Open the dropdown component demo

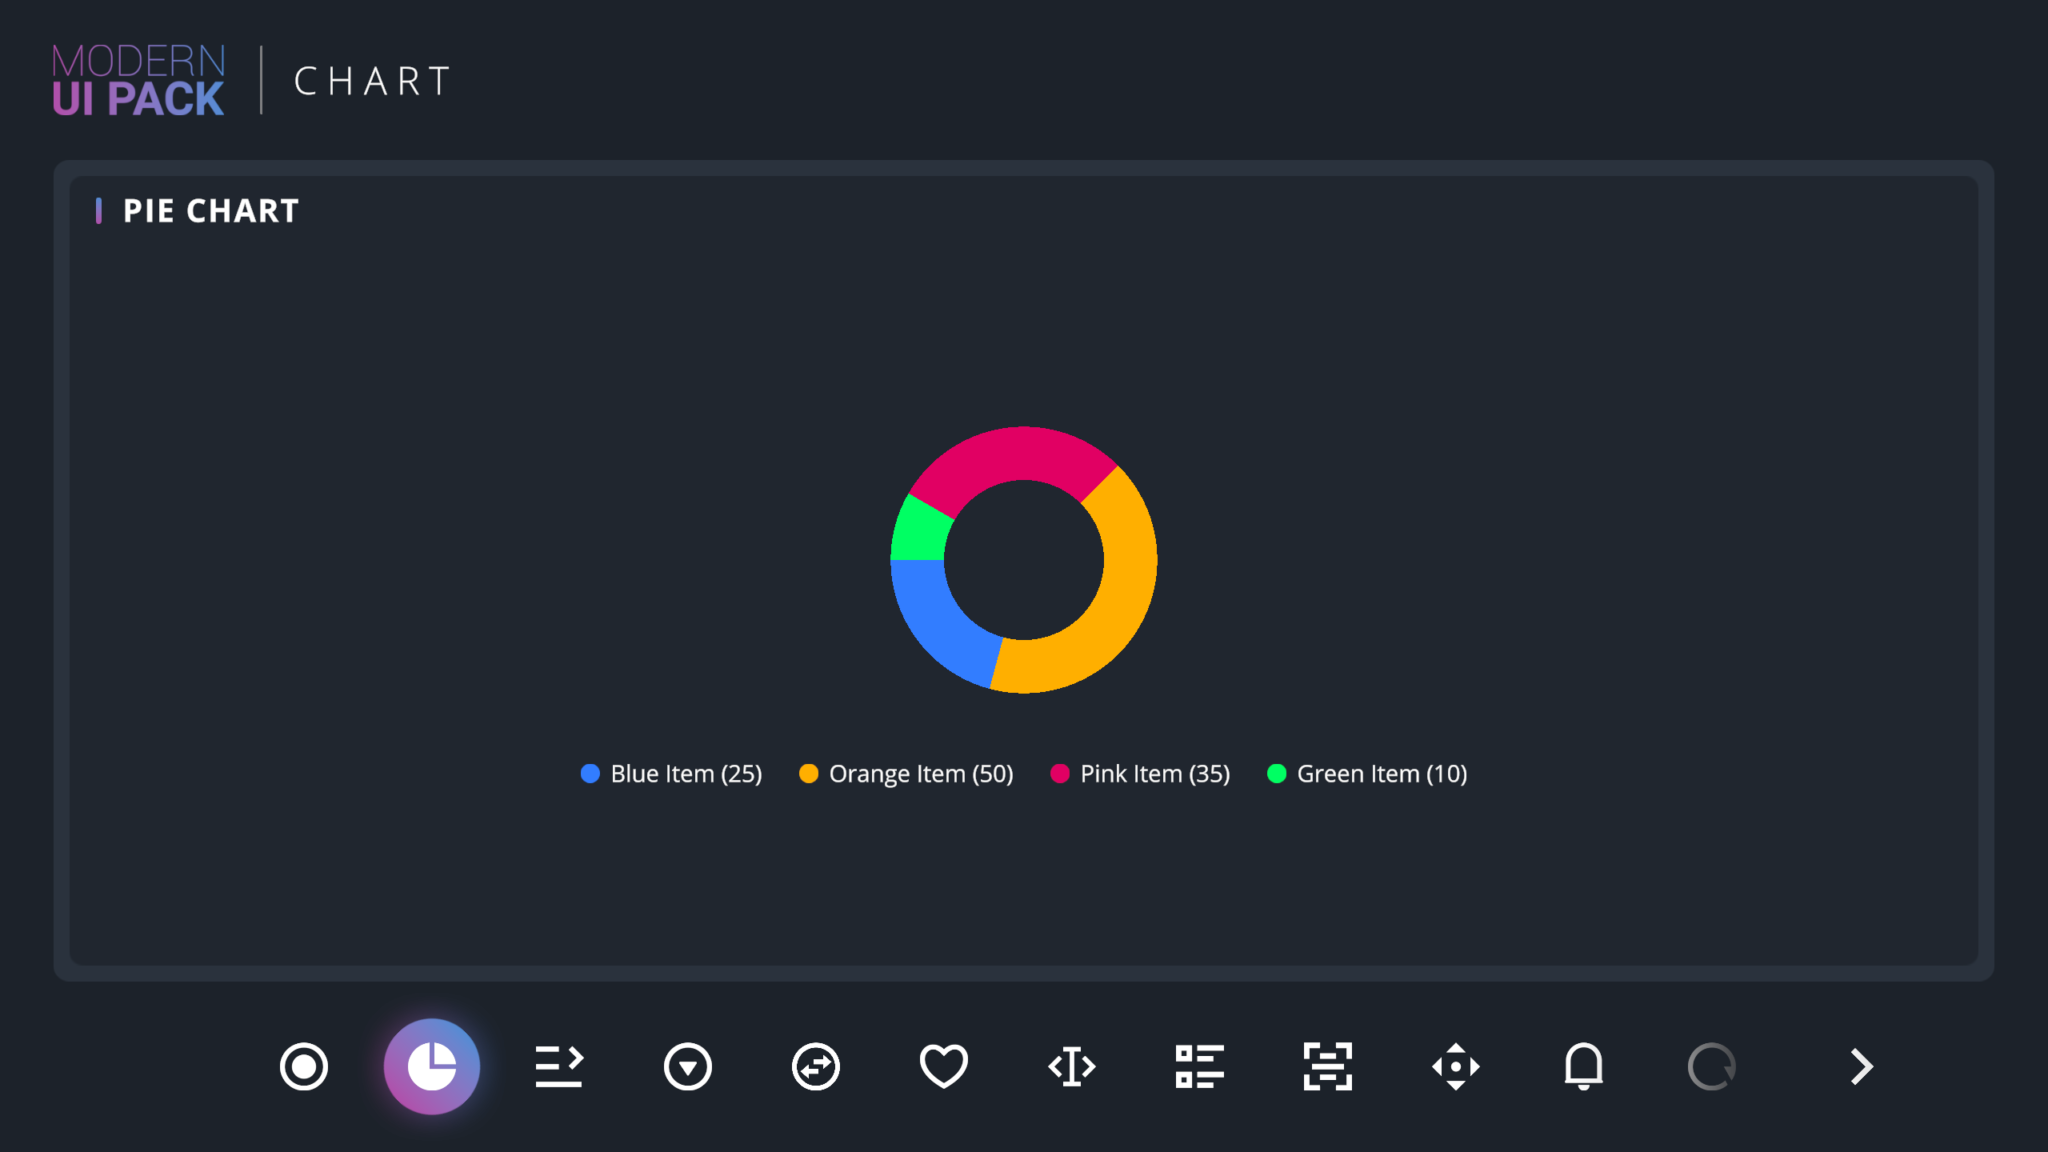point(687,1066)
